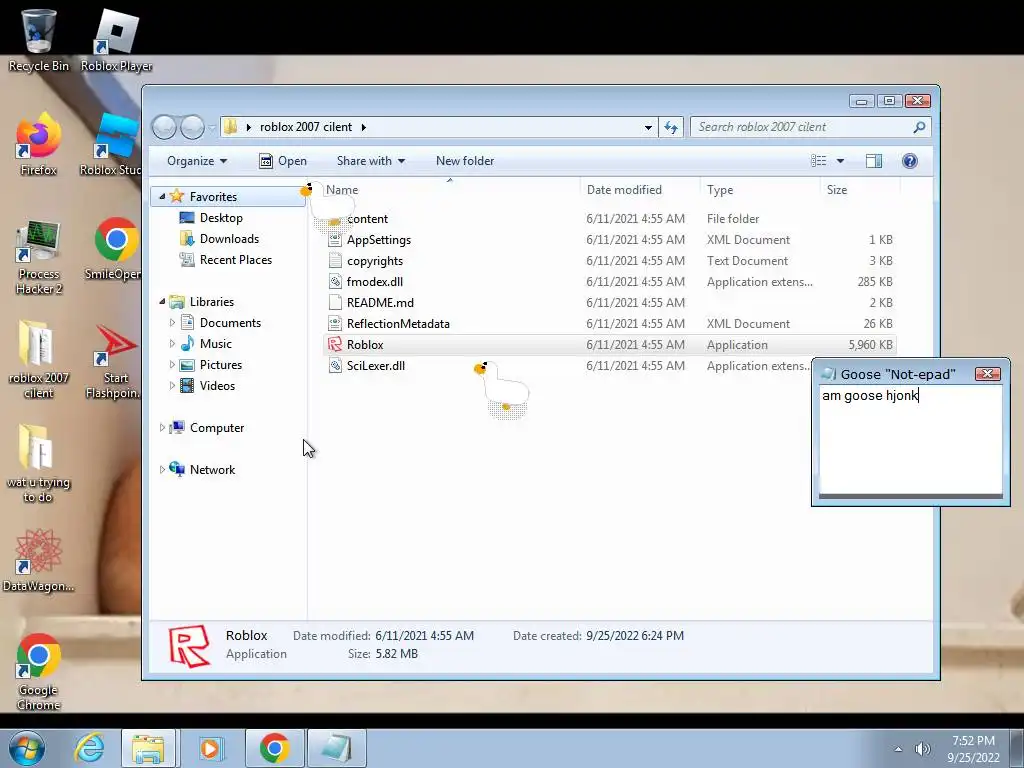The image size is (1024, 768).
Task: Select Desktop under Favorites
Action: [221, 217]
